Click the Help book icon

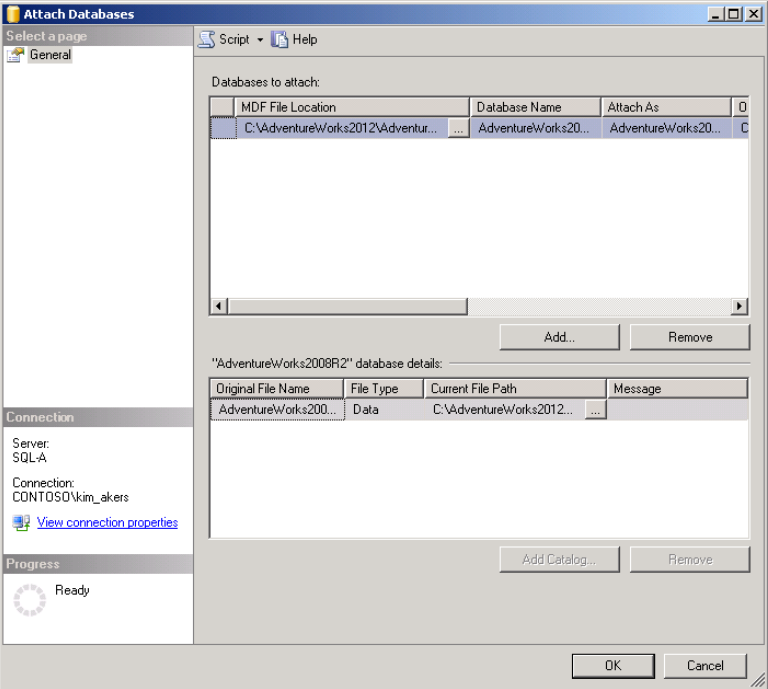[x=280, y=39]
